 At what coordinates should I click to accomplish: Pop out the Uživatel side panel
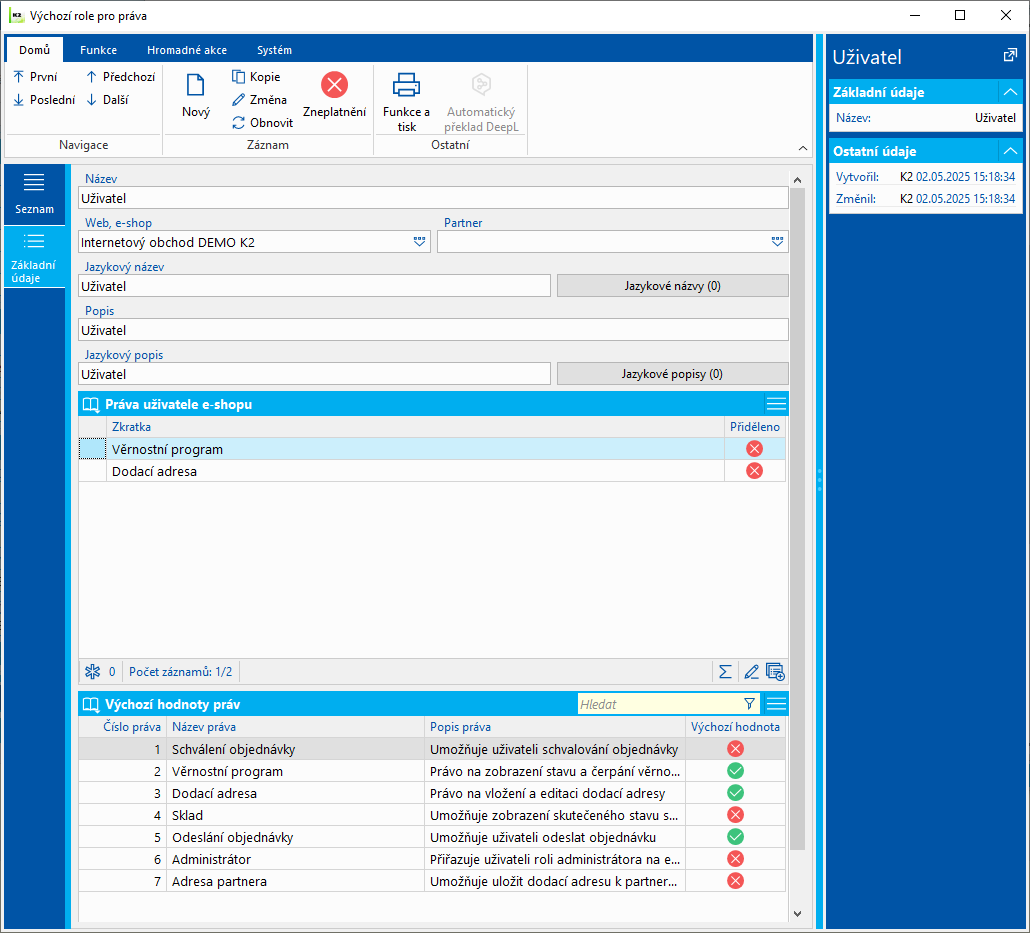click(x=1010, y=56)
